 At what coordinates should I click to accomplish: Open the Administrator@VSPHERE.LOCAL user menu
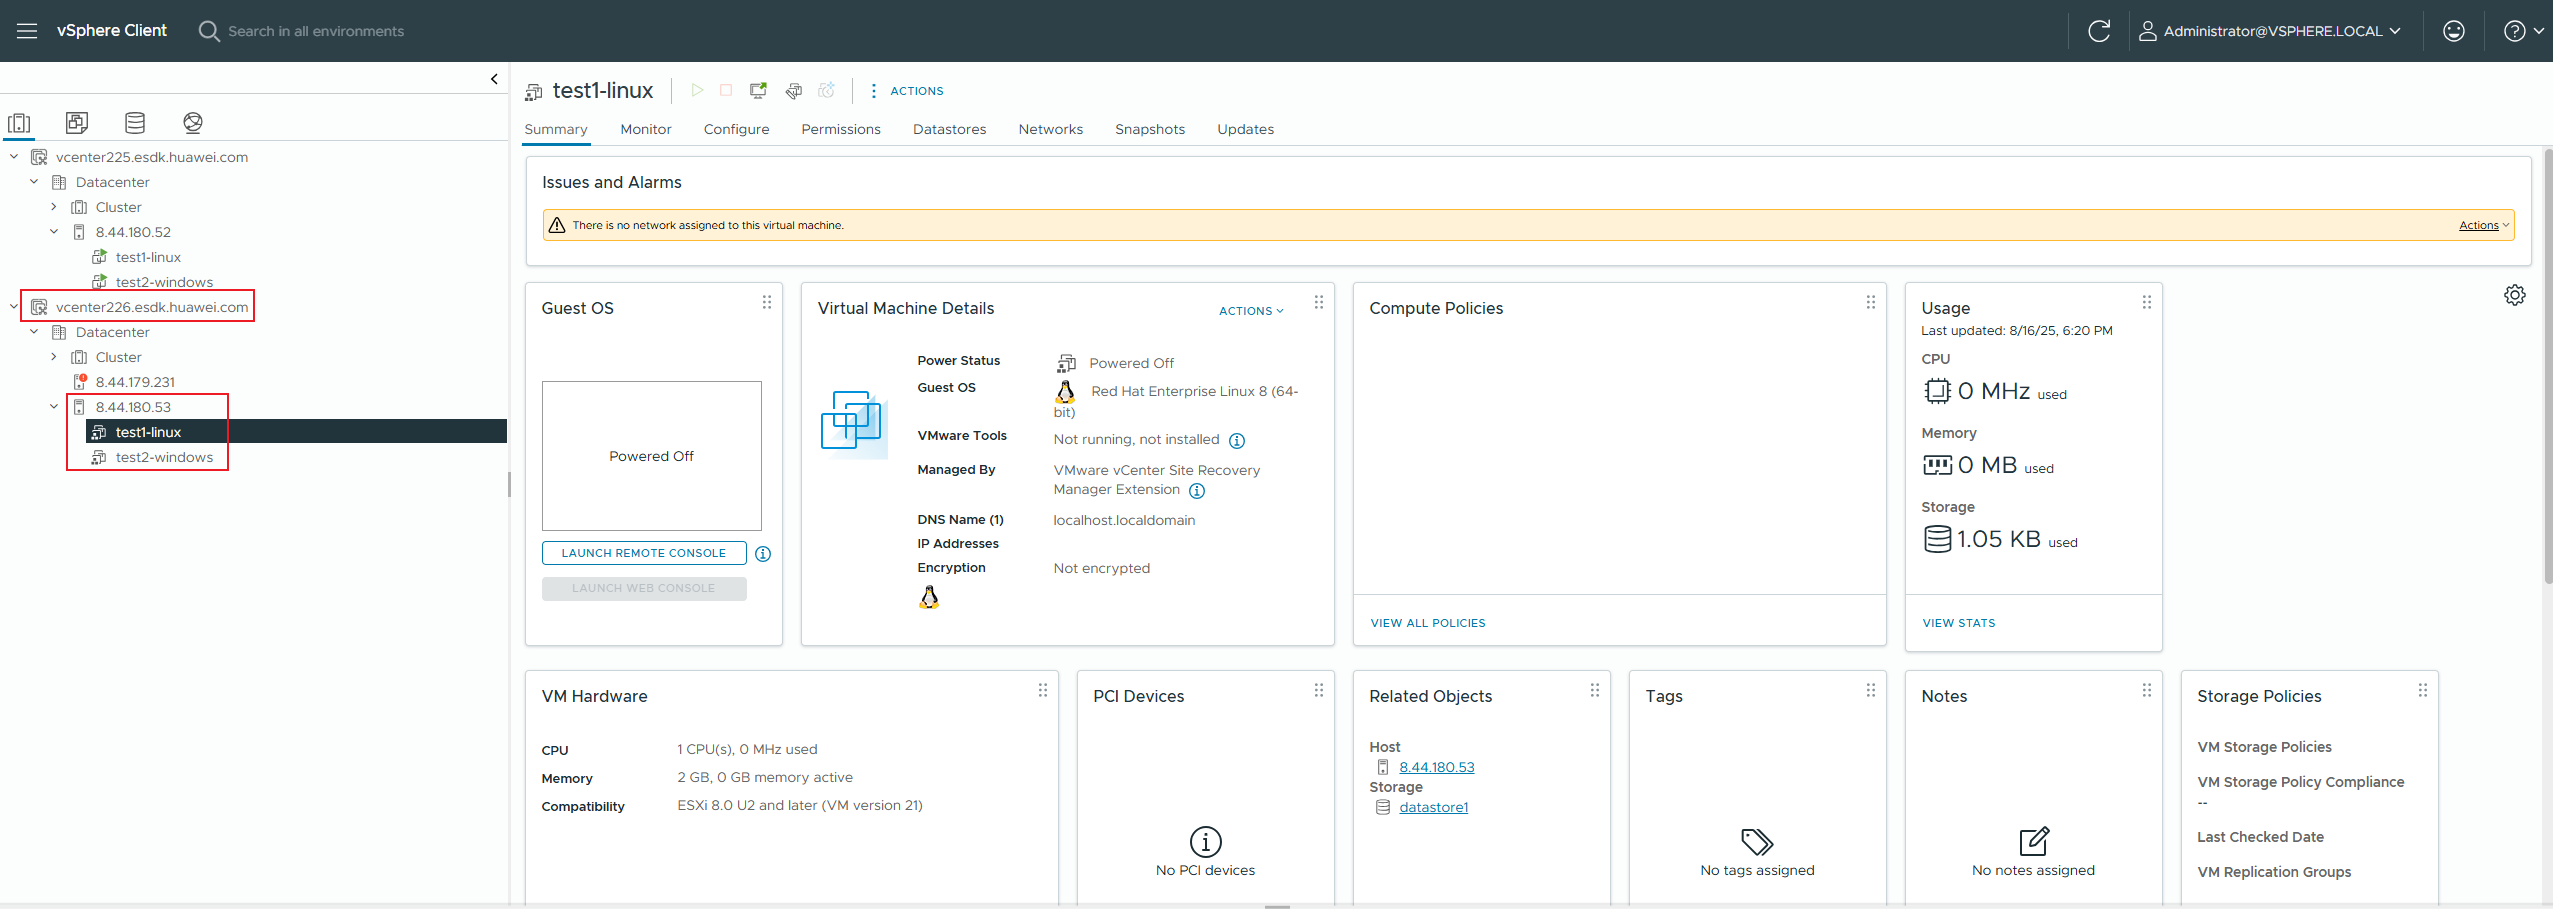pyautogui.click(x=2270, y=31)
